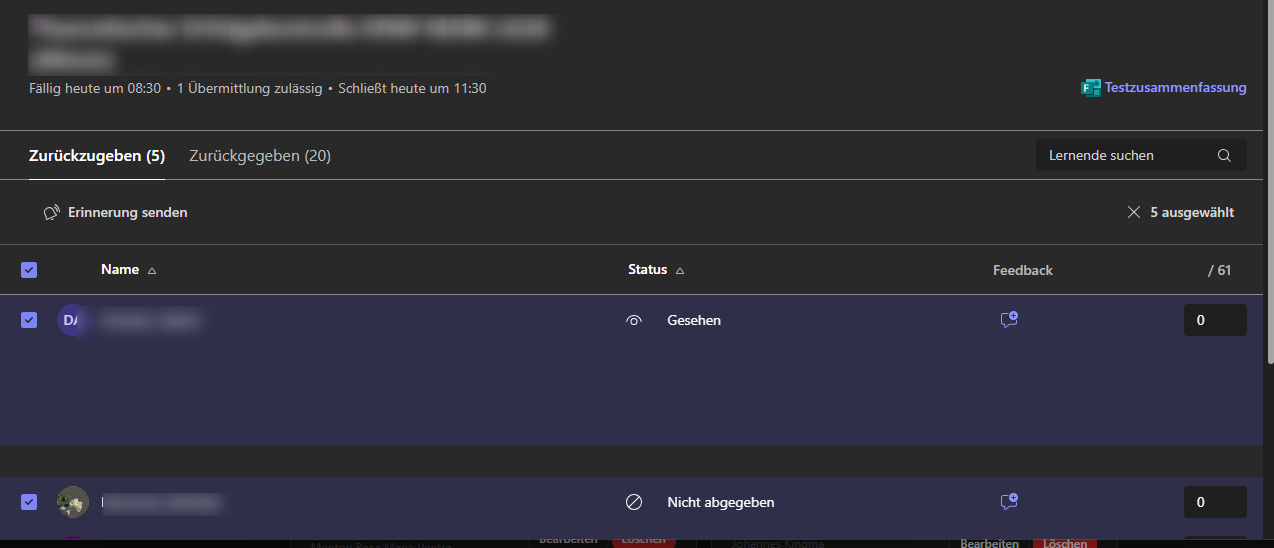Click the points field of the first student
1274x548 pixels.
pyautogui.click(x=1215, y=320)
